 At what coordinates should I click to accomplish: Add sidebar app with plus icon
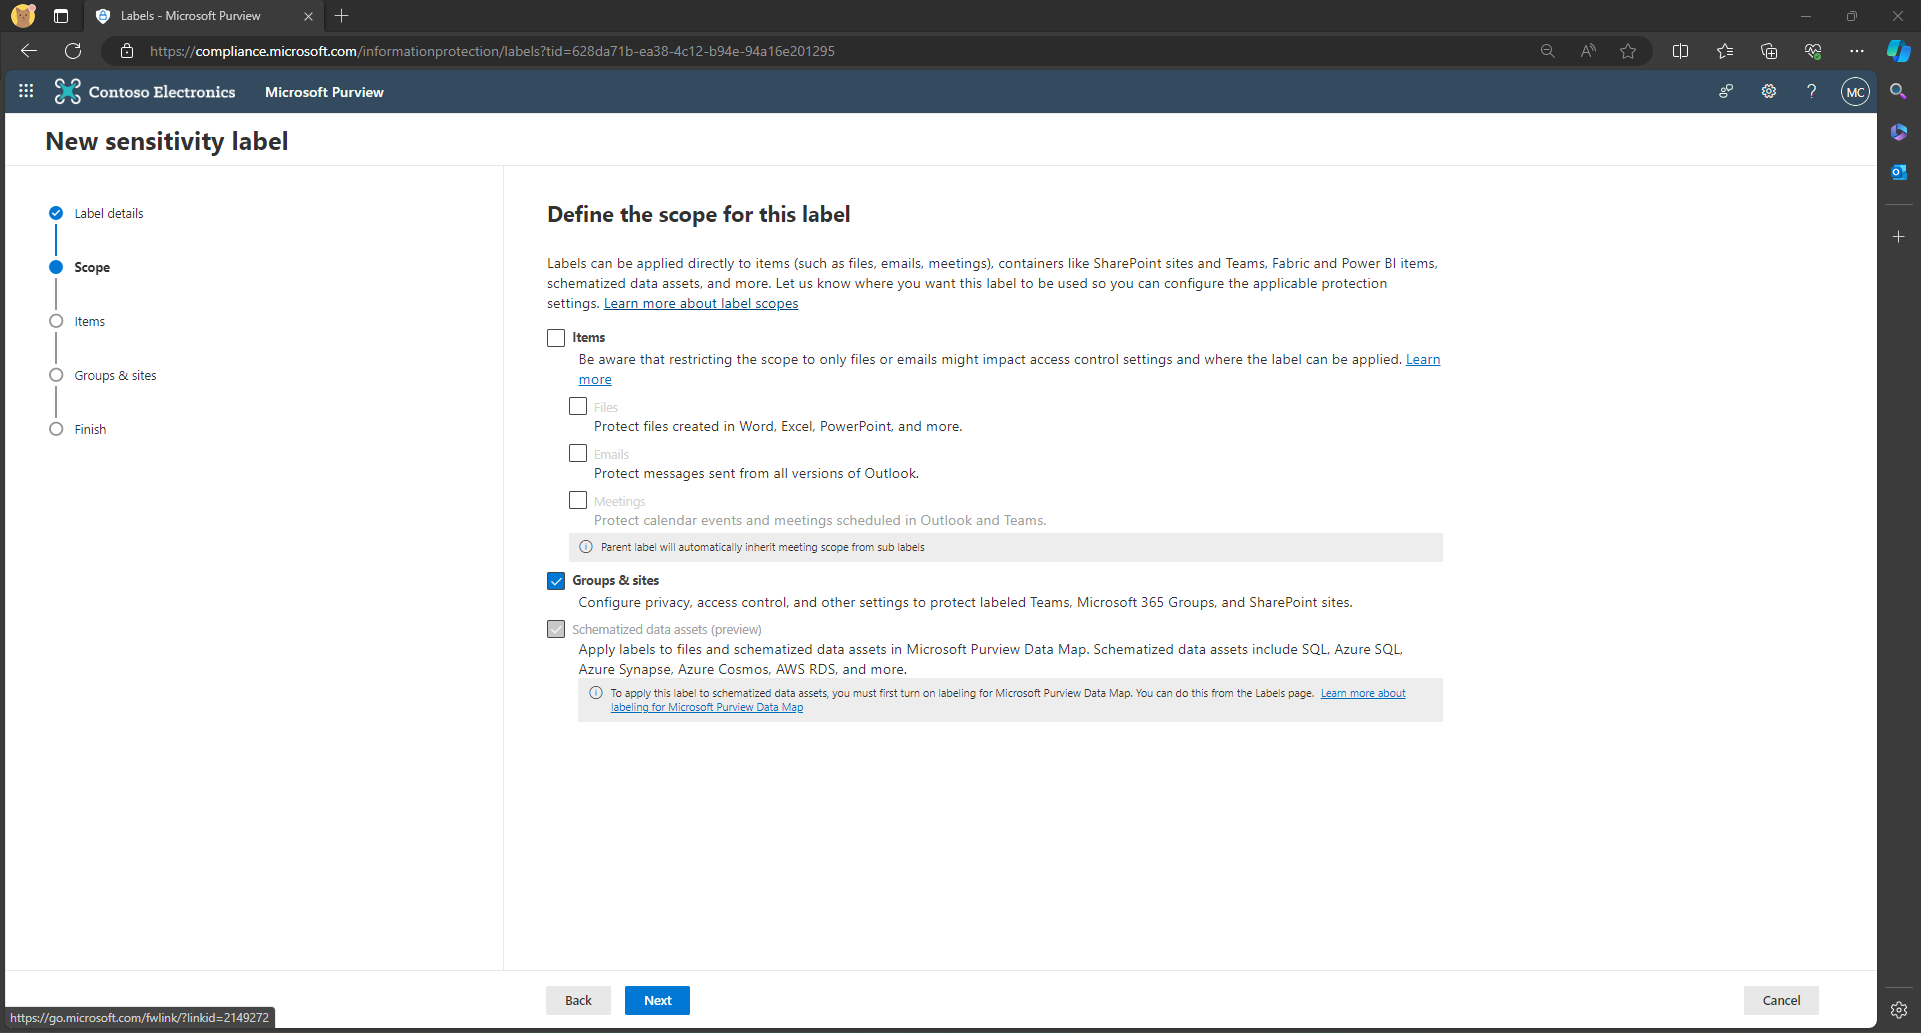click(x=1898, y=237)
